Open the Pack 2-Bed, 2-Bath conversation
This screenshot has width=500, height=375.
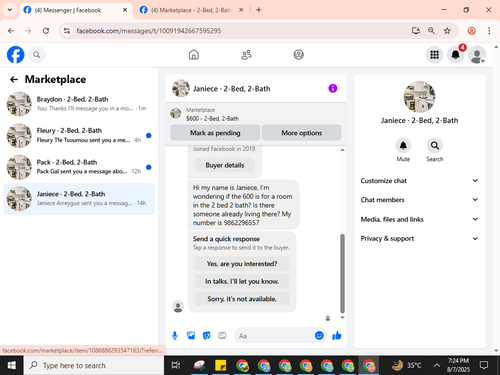[x=79, y=167]
